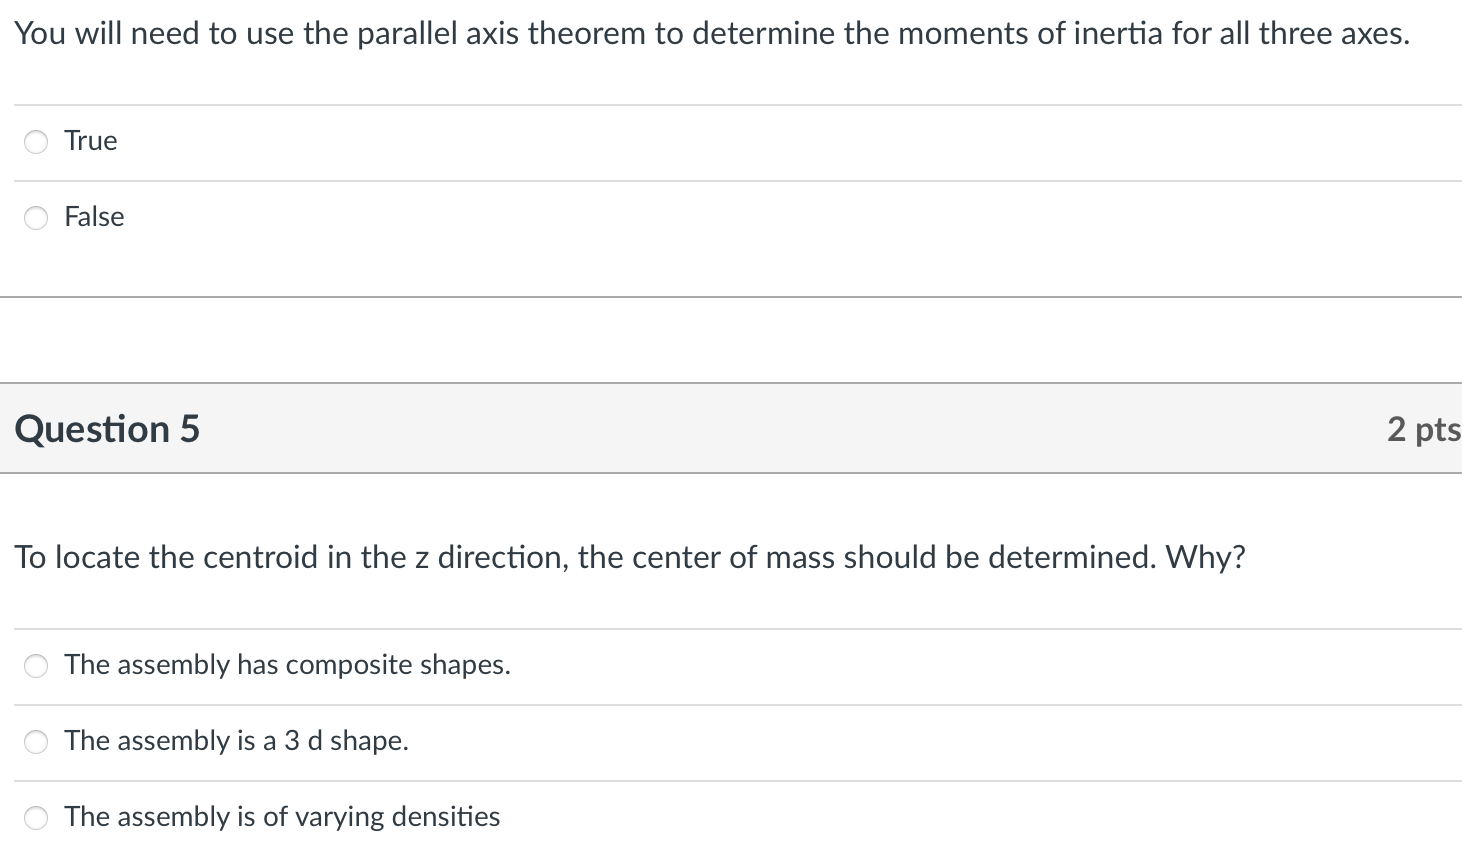Viewport: 1462px width, 868px height.
Task: Click the 'Question 5' heading
Action: [107, 429]
